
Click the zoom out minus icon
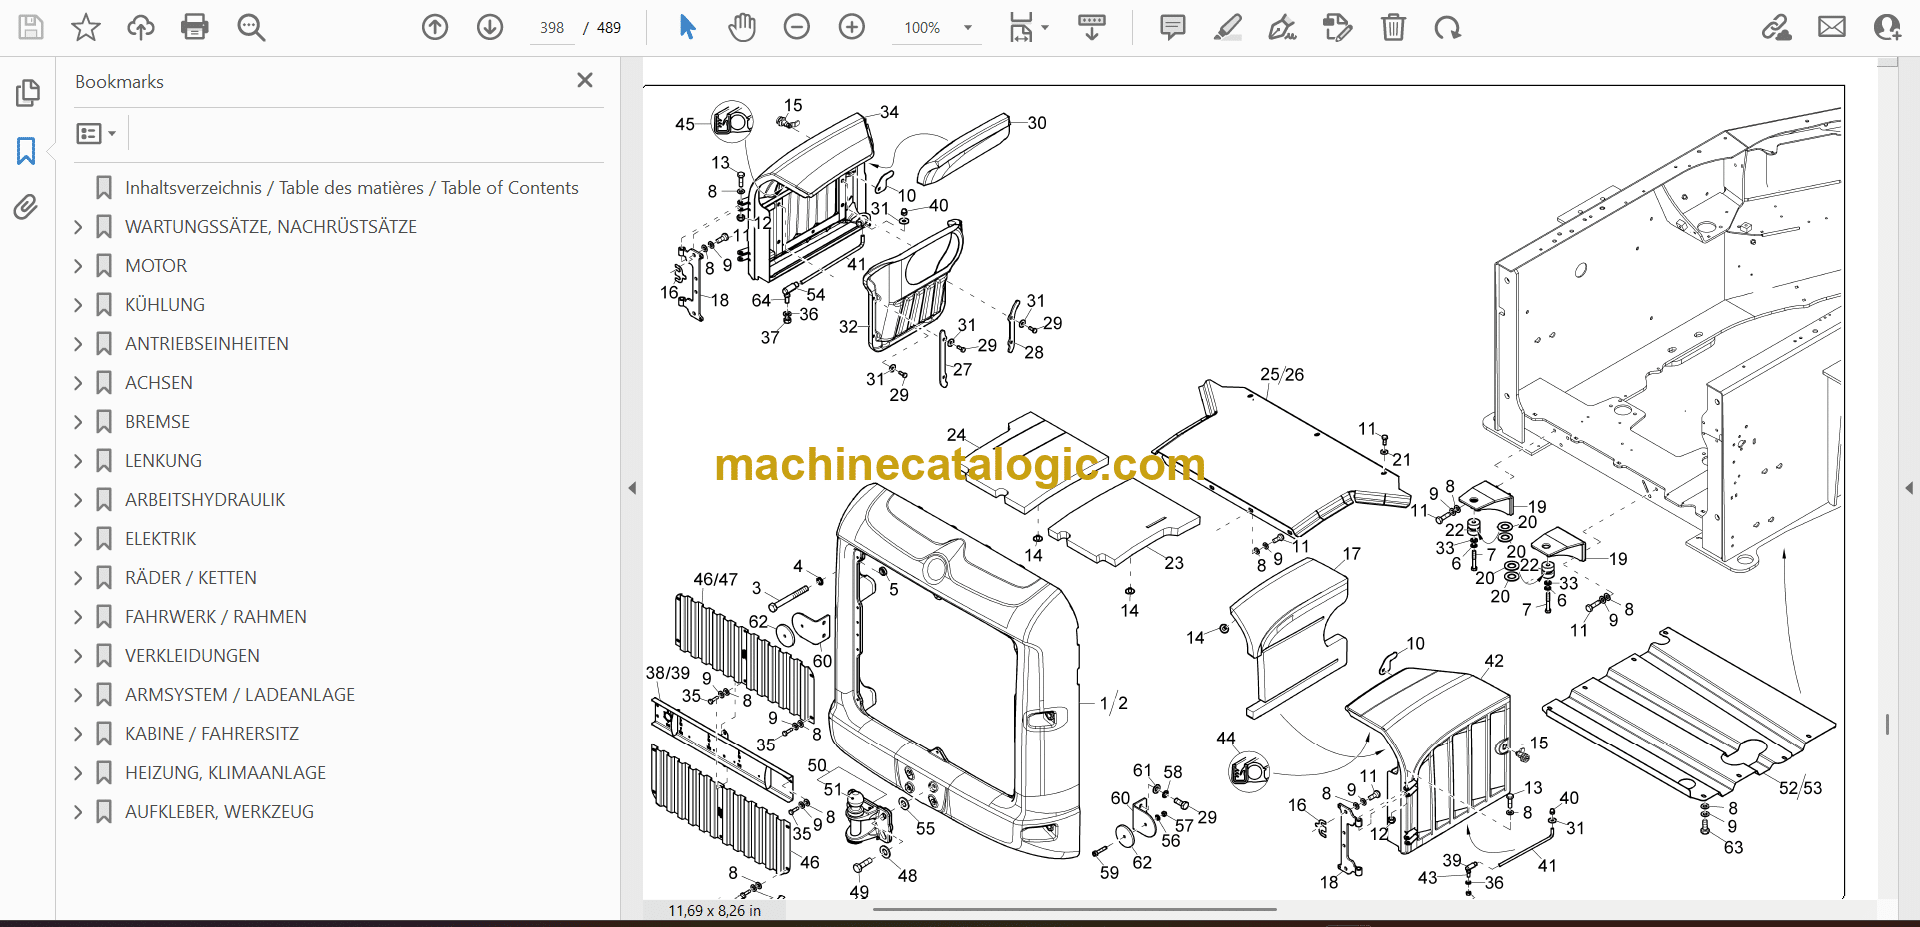click(x=797, y=27)
